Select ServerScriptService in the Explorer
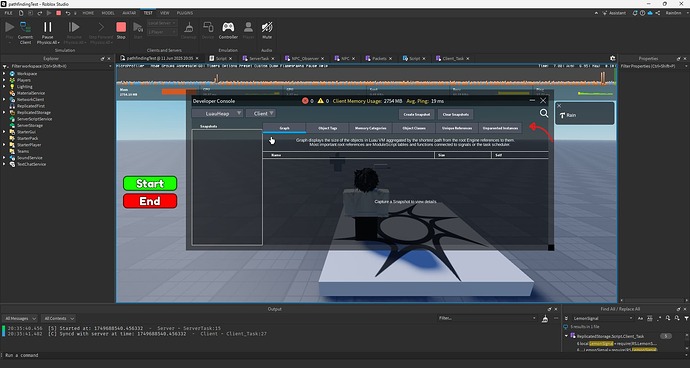690x368 pixels. 34,119
